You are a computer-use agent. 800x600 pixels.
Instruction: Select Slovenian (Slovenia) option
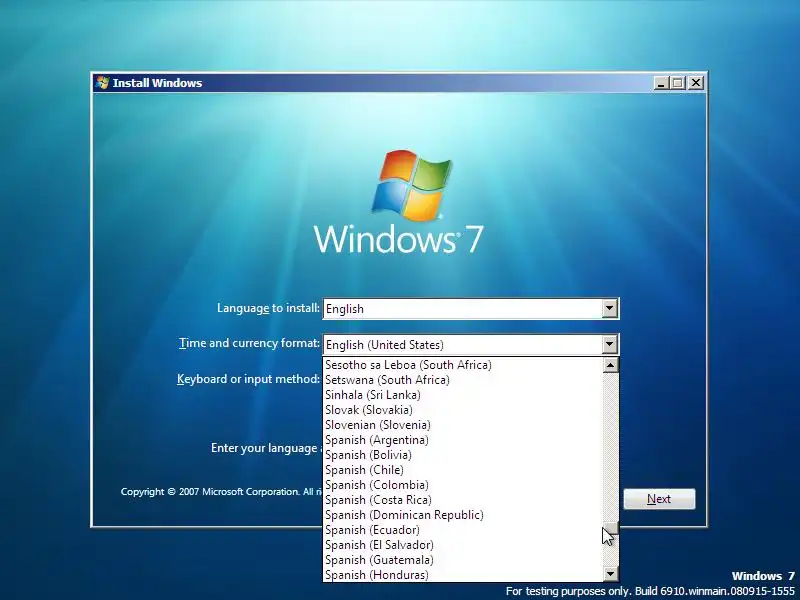[463, 425]
